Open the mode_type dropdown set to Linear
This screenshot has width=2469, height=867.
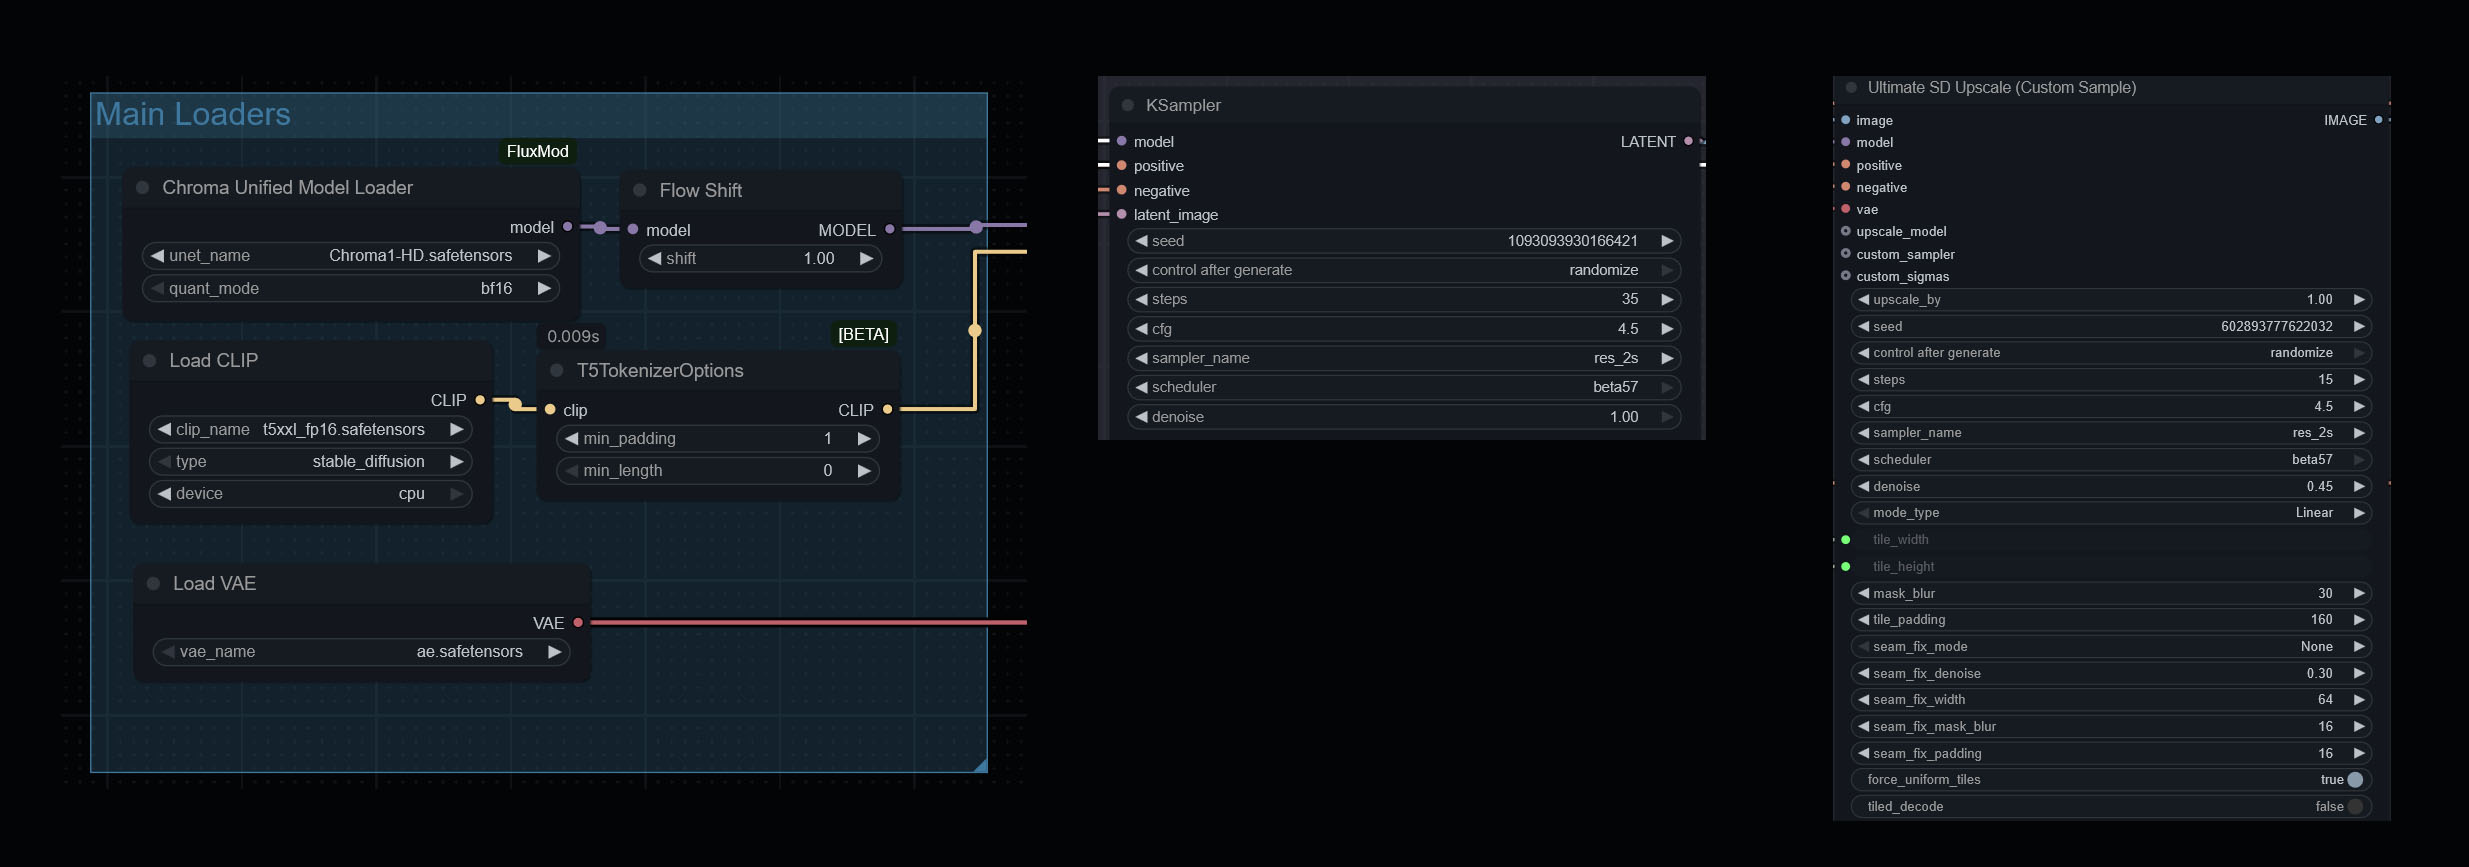pyautogui.click(x=2112, y=513)
